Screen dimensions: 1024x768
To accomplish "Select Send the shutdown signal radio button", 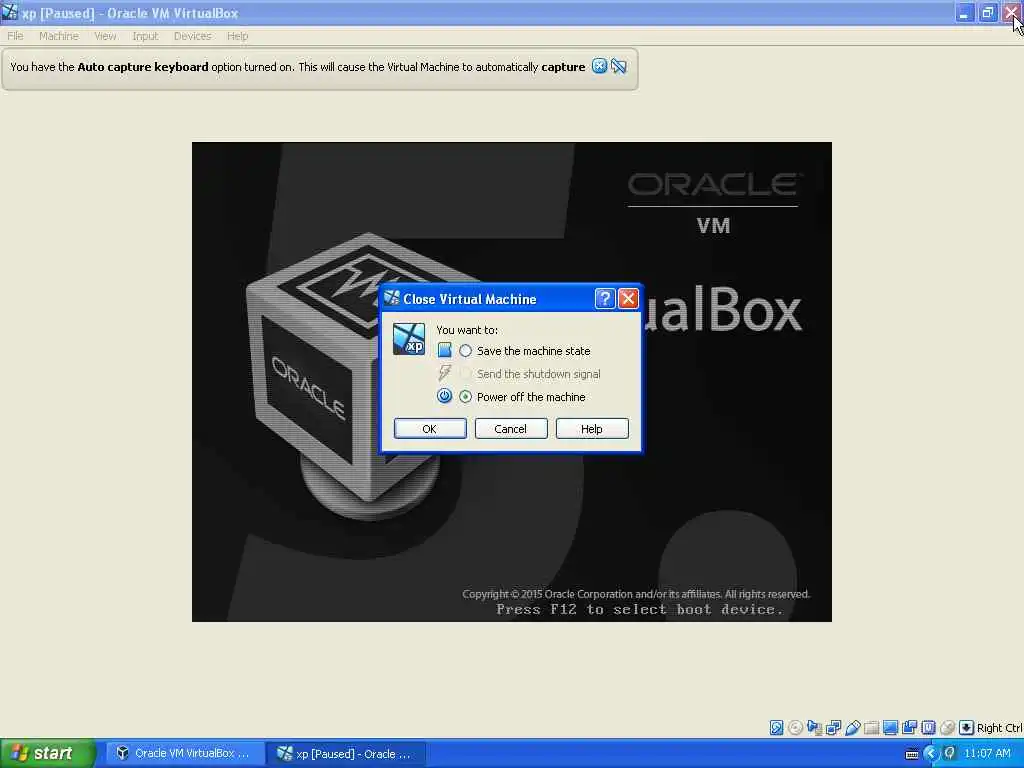I will tap(465, 374).
